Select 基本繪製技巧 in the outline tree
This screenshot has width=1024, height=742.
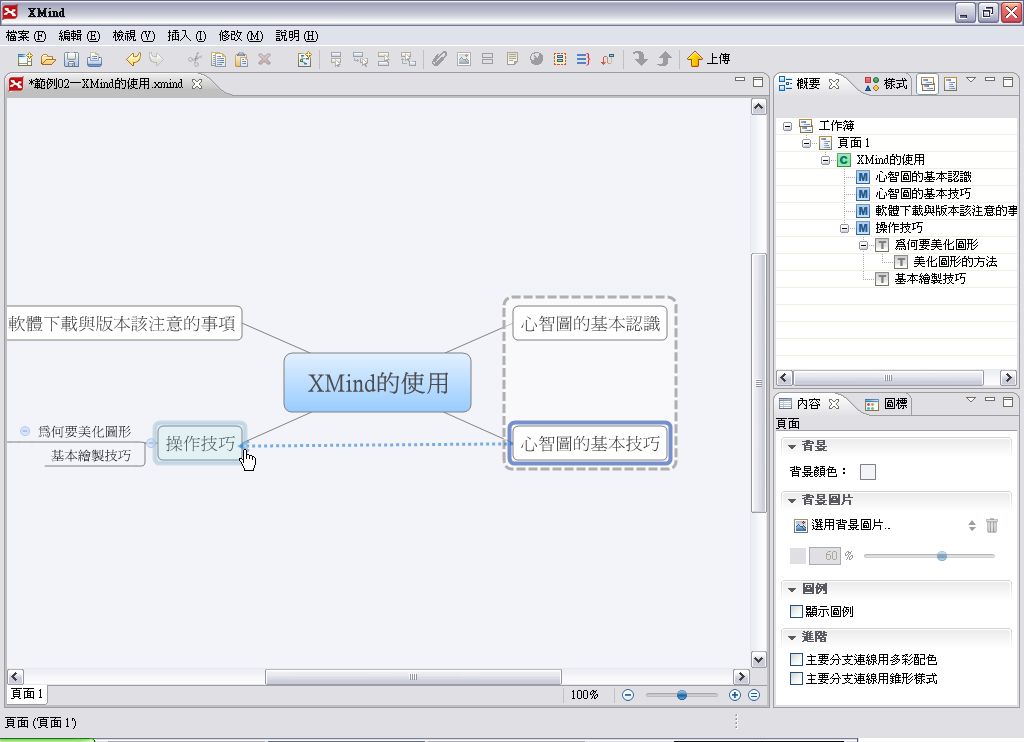pyautogui.click(x=930, y=279)
